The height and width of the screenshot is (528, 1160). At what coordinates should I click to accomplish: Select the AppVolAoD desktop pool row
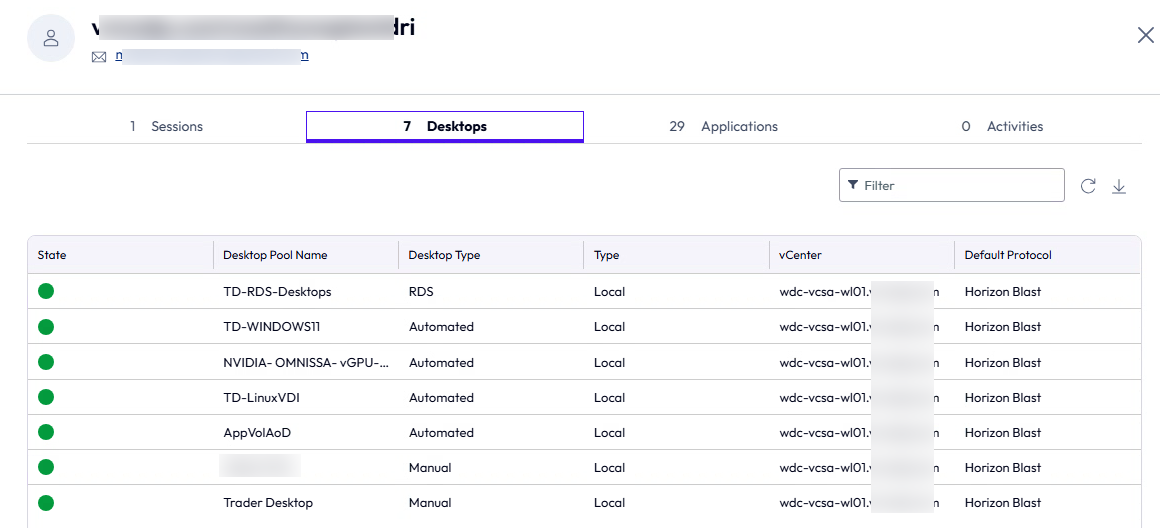(258, 433)
